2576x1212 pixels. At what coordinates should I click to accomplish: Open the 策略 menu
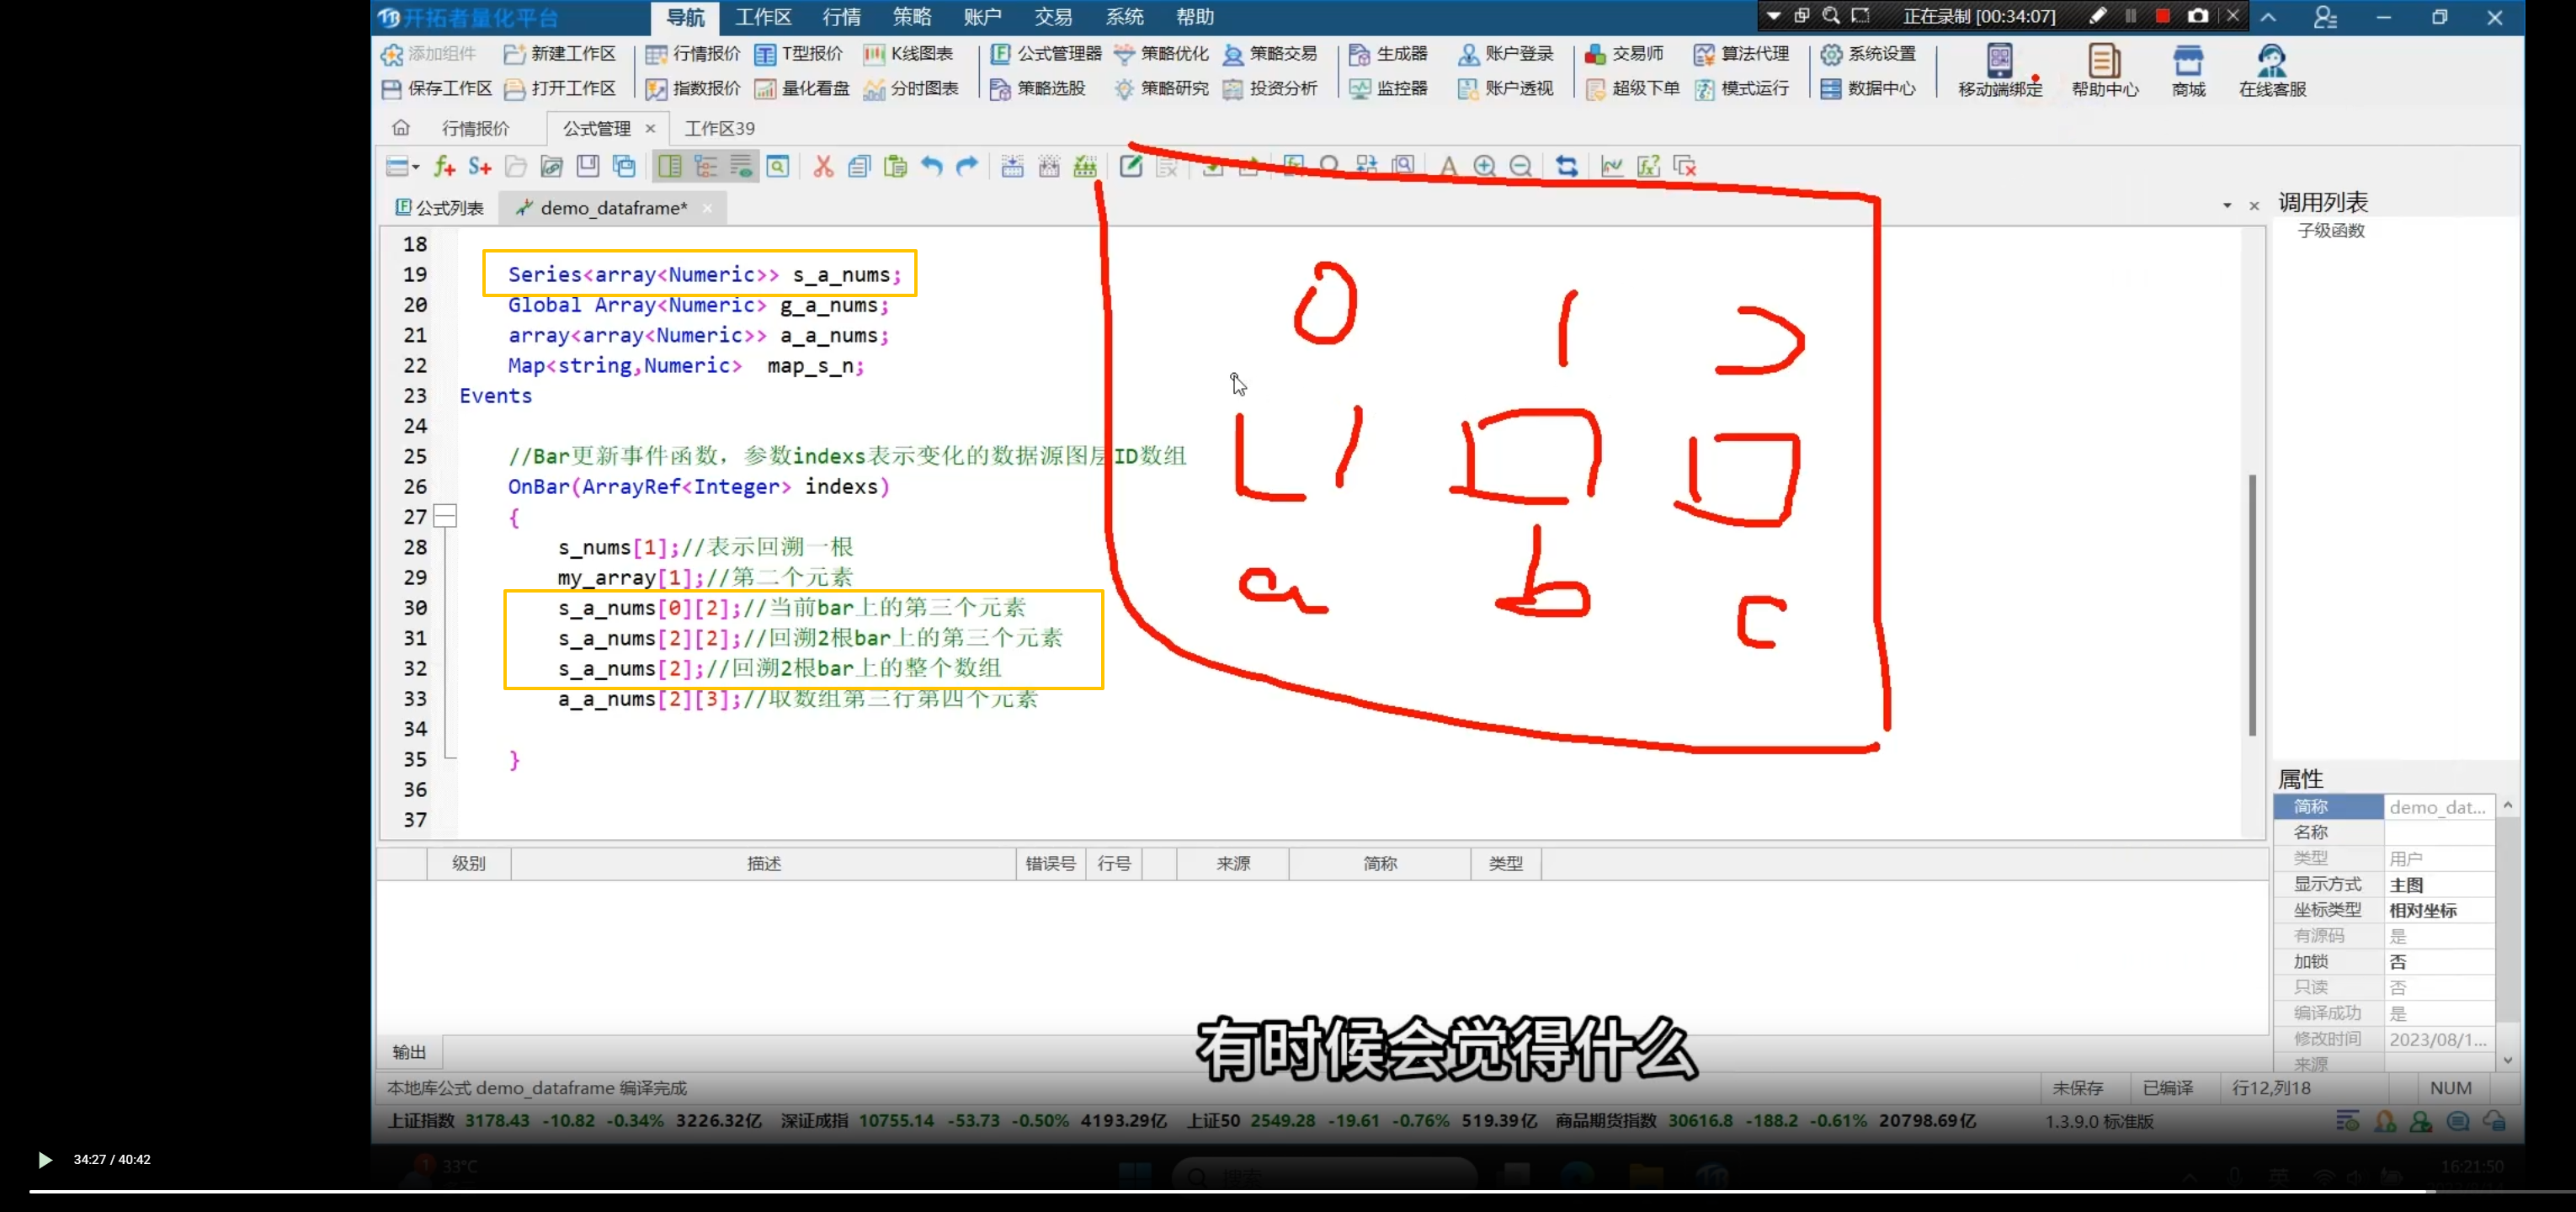click(x=911, y=17)
